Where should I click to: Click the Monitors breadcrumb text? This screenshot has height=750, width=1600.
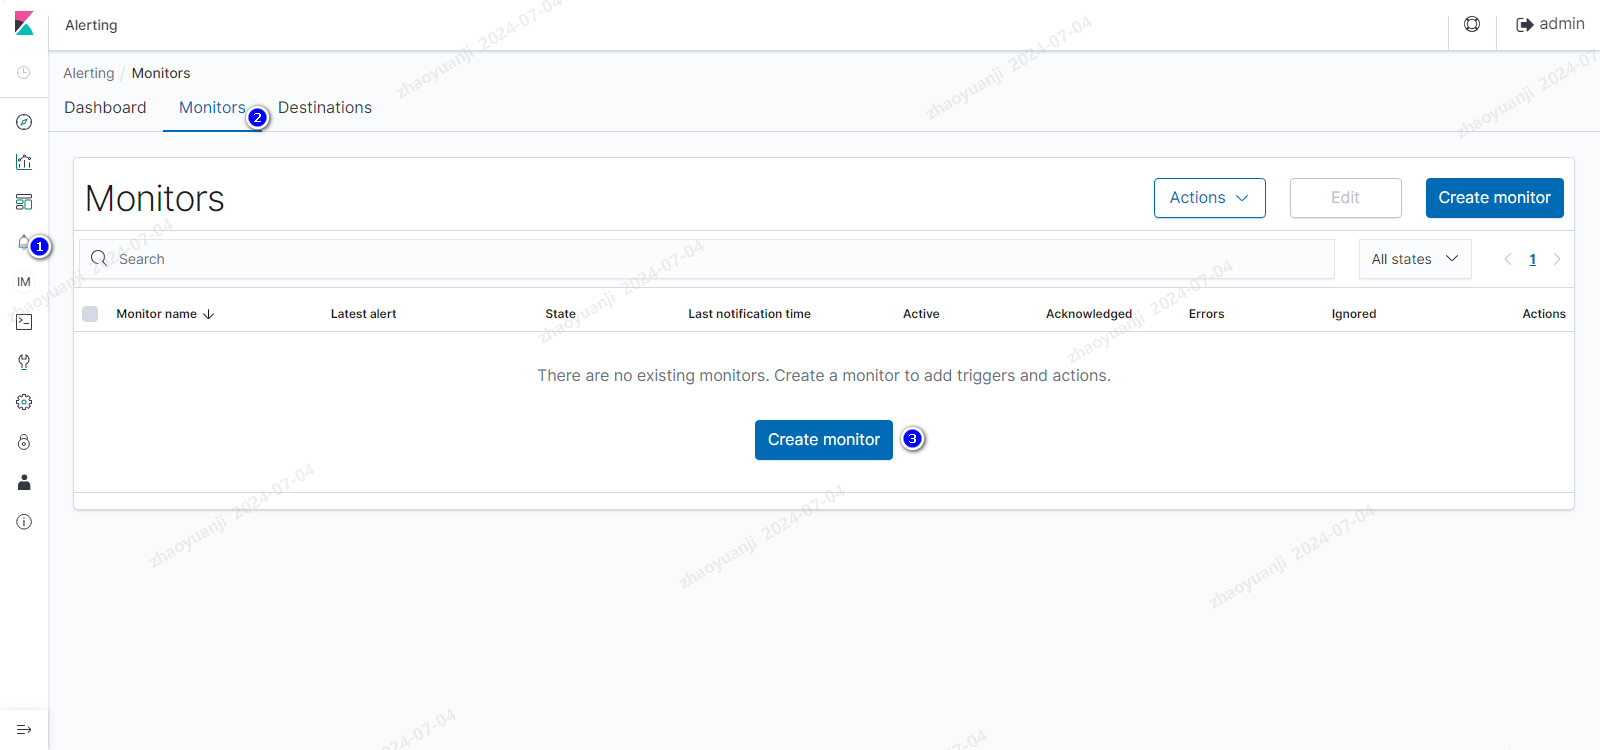click(161, 73)
